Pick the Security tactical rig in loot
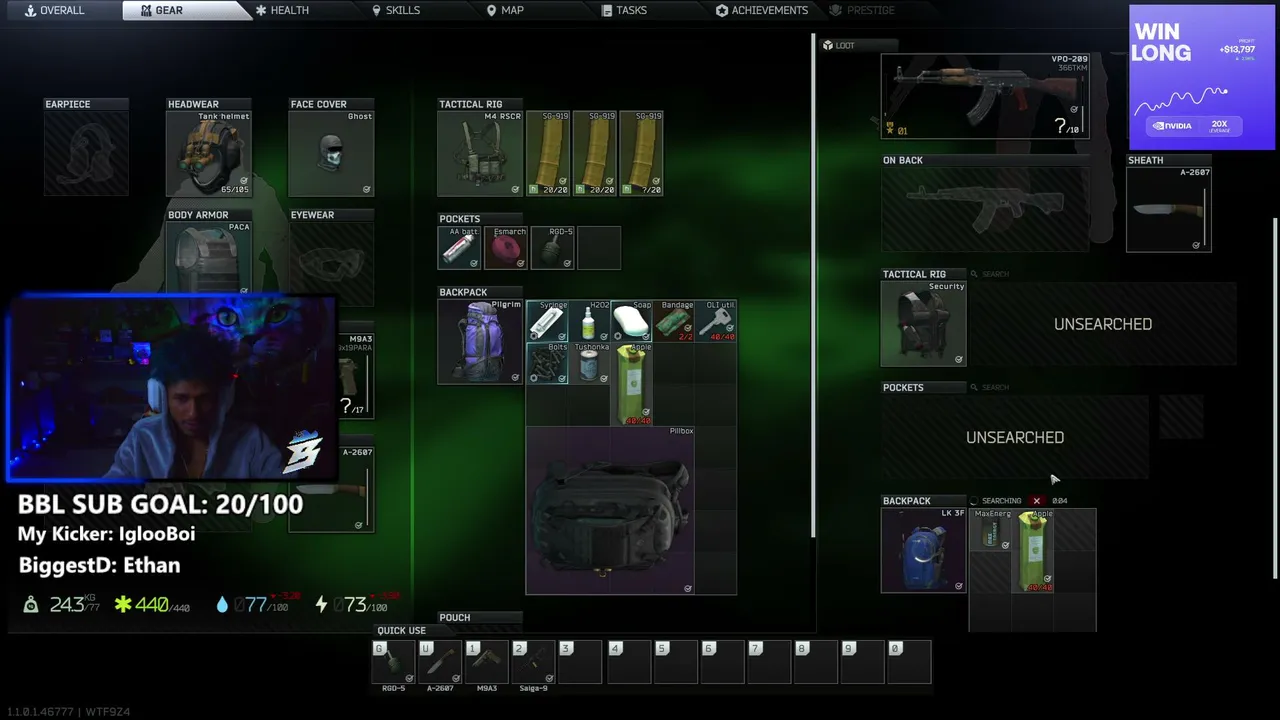 [x=923, y=324]
